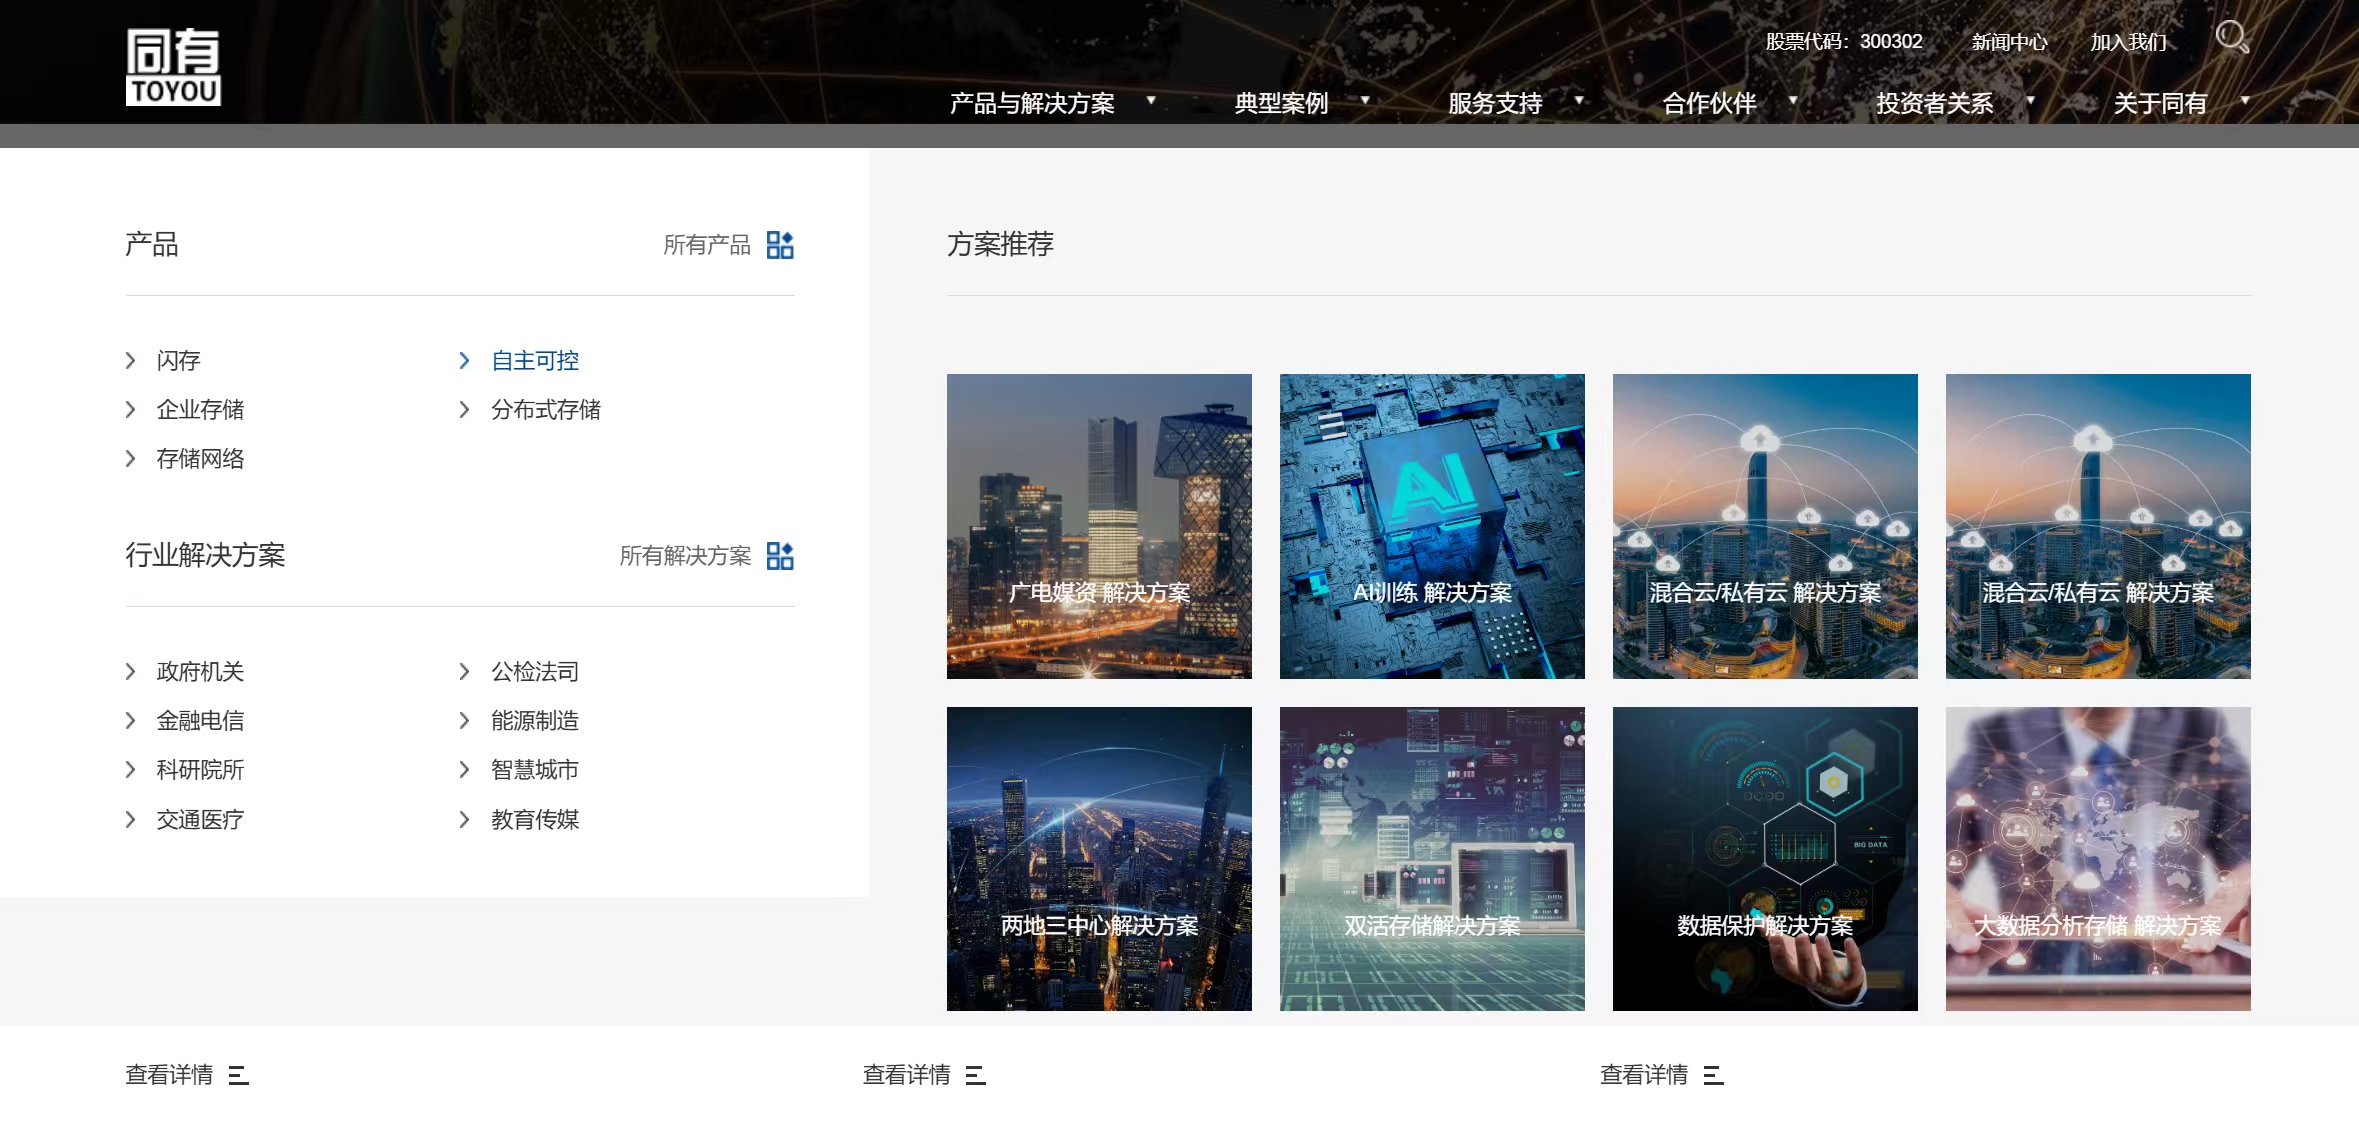This screenshot has width=2359, height=1131.
Task: Click list icon next to rightmost 查看详情
Action: (x=1713, y=1075)
